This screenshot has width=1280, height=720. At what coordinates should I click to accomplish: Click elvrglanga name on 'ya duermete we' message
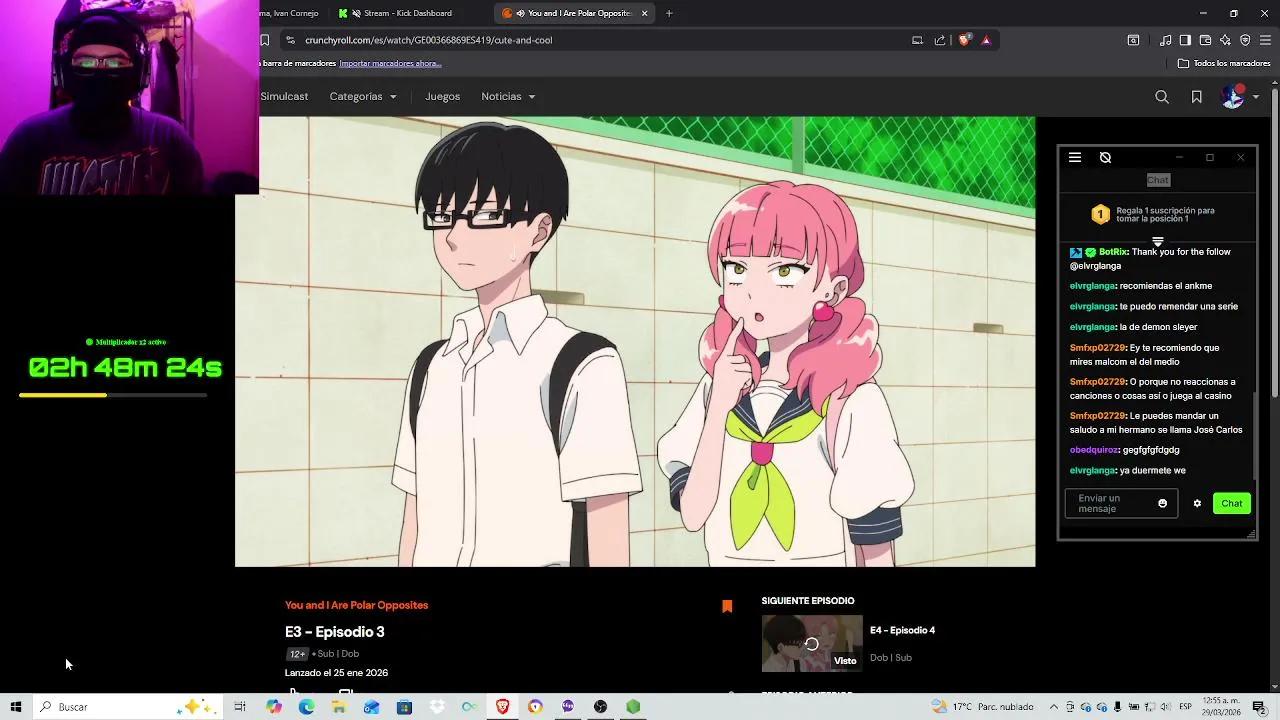pos(1092,470)
